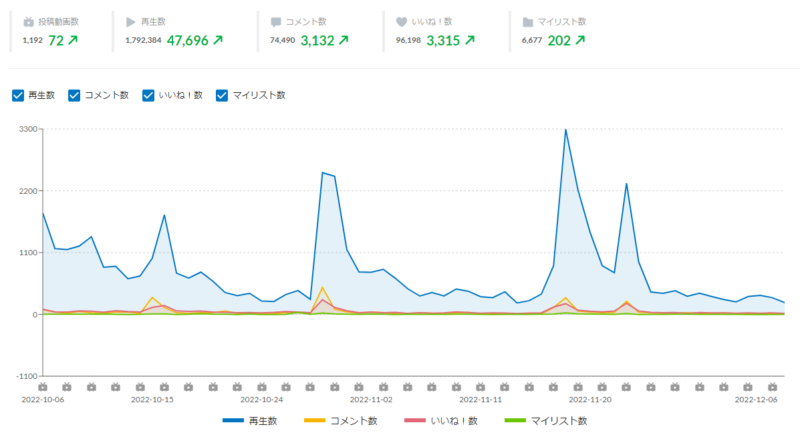Click the green 72 posted videos value
This screenshot has height=441, width=800.
pos(56,40)
